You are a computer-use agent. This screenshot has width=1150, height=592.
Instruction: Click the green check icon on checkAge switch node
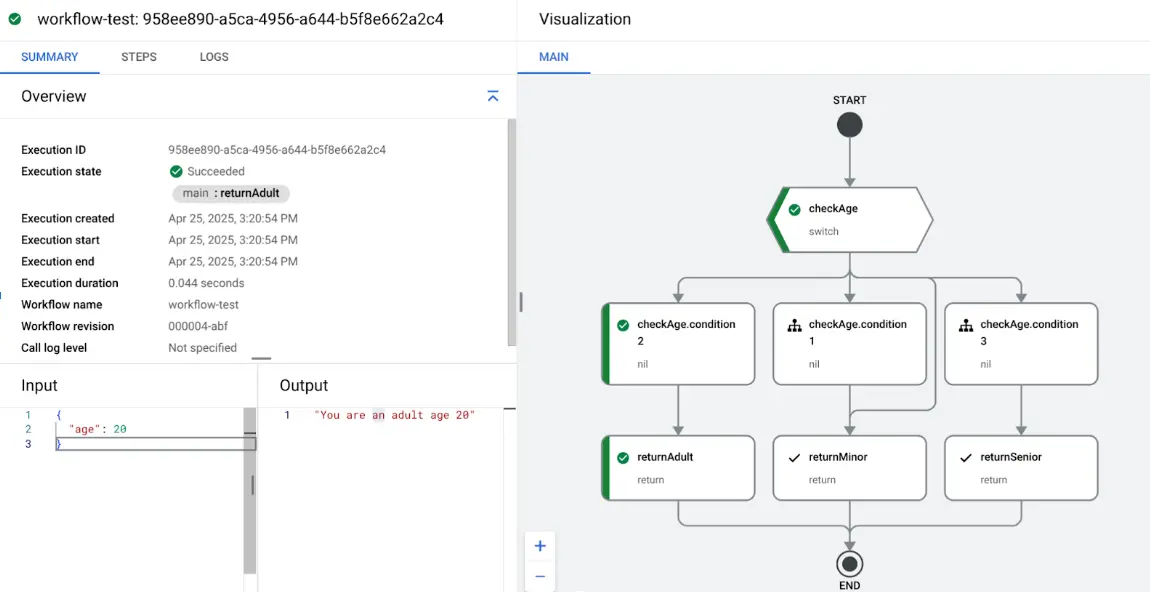(793, 209)
